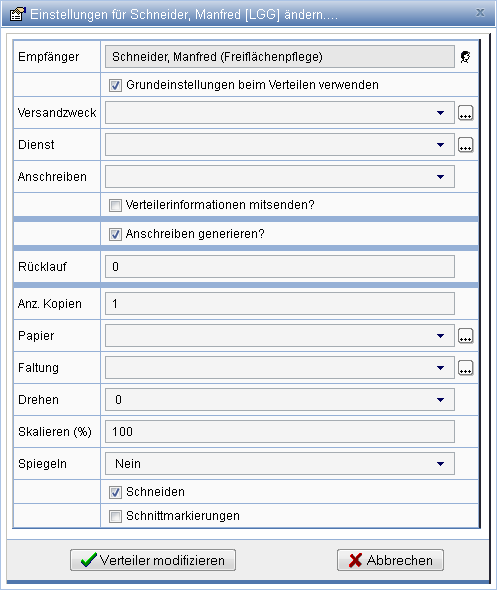This screenshot has width=497, height=590.
Task: Open the ellipsis button next to Papier
Action: point(465,336)
